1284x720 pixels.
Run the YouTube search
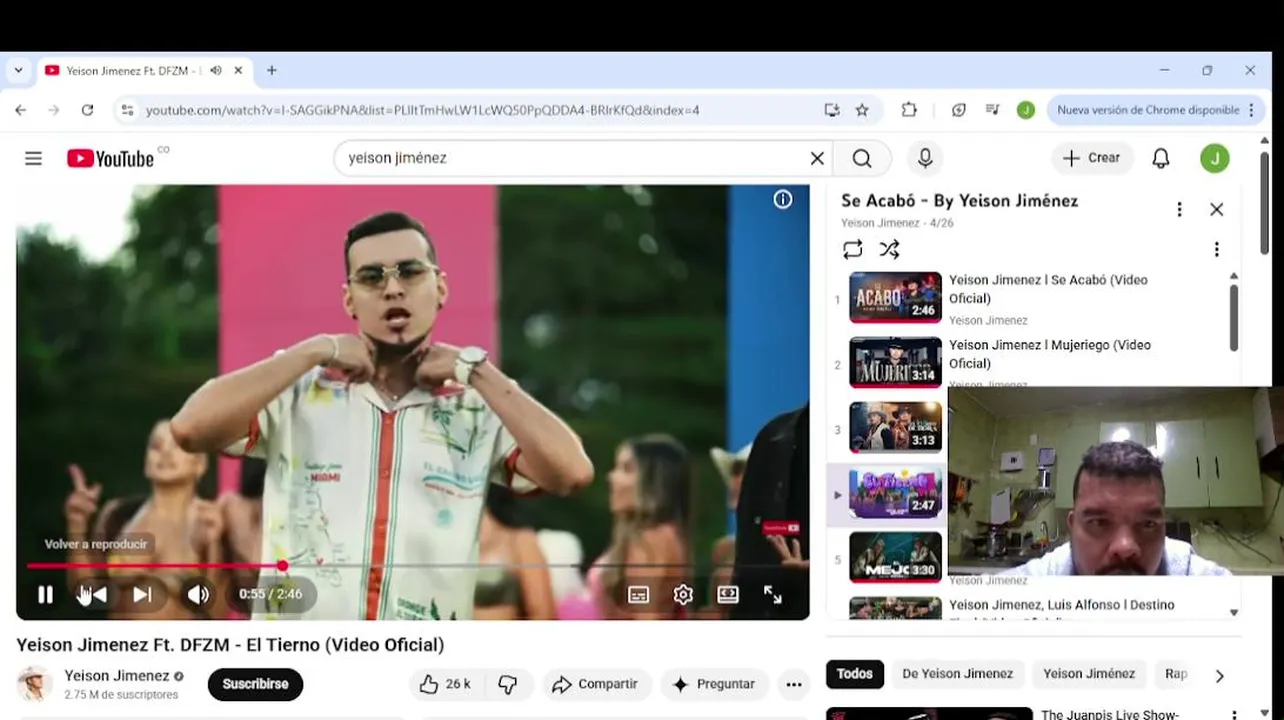pyautogui.click(x=862, y=158)
